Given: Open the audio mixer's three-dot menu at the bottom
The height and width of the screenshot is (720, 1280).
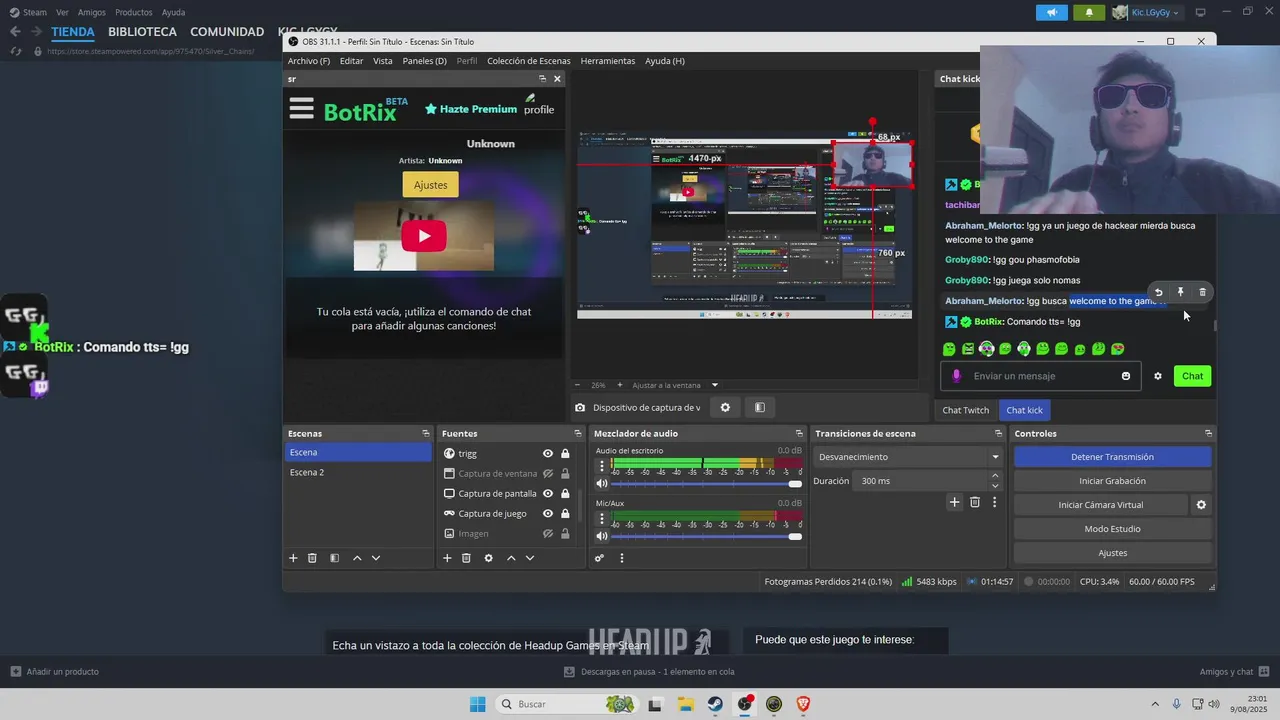Looking at the screenshot, I should click(x=621, y=558).
